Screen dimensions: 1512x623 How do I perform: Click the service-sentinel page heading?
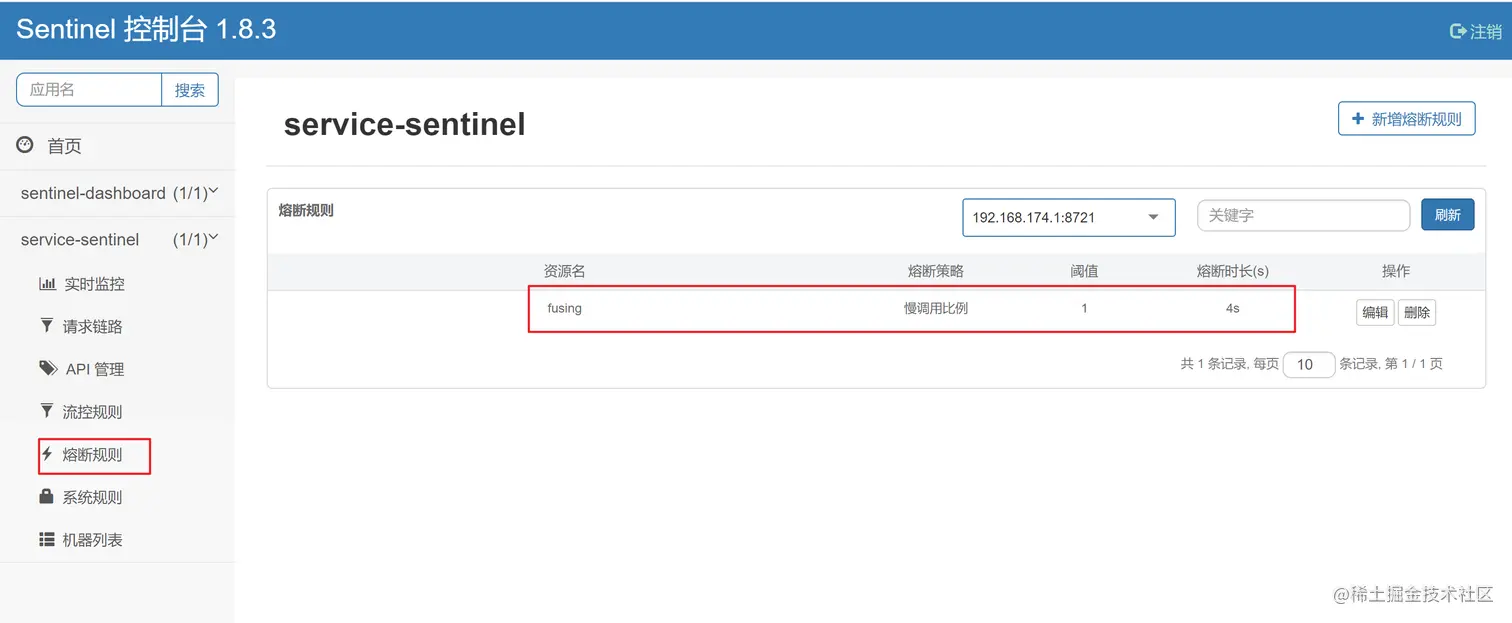404,124
